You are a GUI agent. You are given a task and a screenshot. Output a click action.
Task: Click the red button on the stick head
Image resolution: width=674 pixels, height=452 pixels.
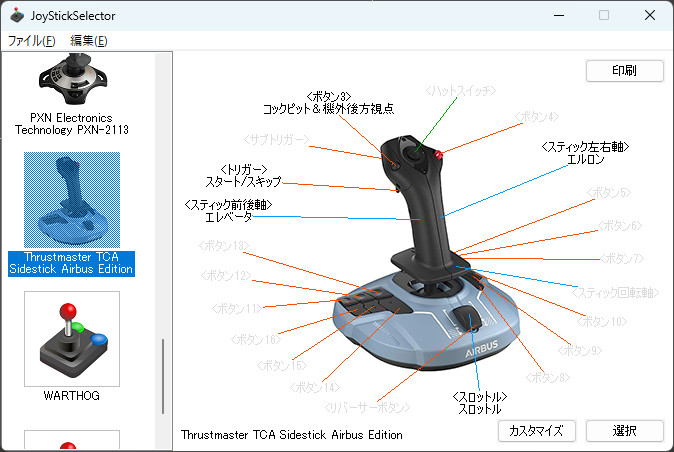(x=438, y=154)
